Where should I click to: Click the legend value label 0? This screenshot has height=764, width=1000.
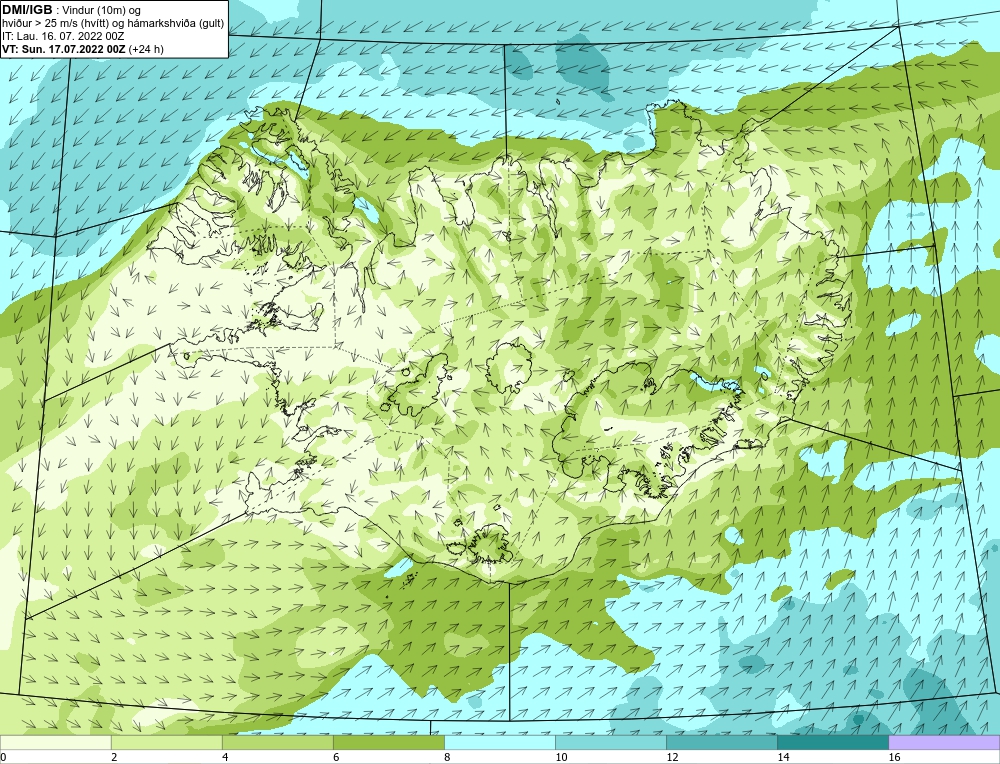click(3, 757)
